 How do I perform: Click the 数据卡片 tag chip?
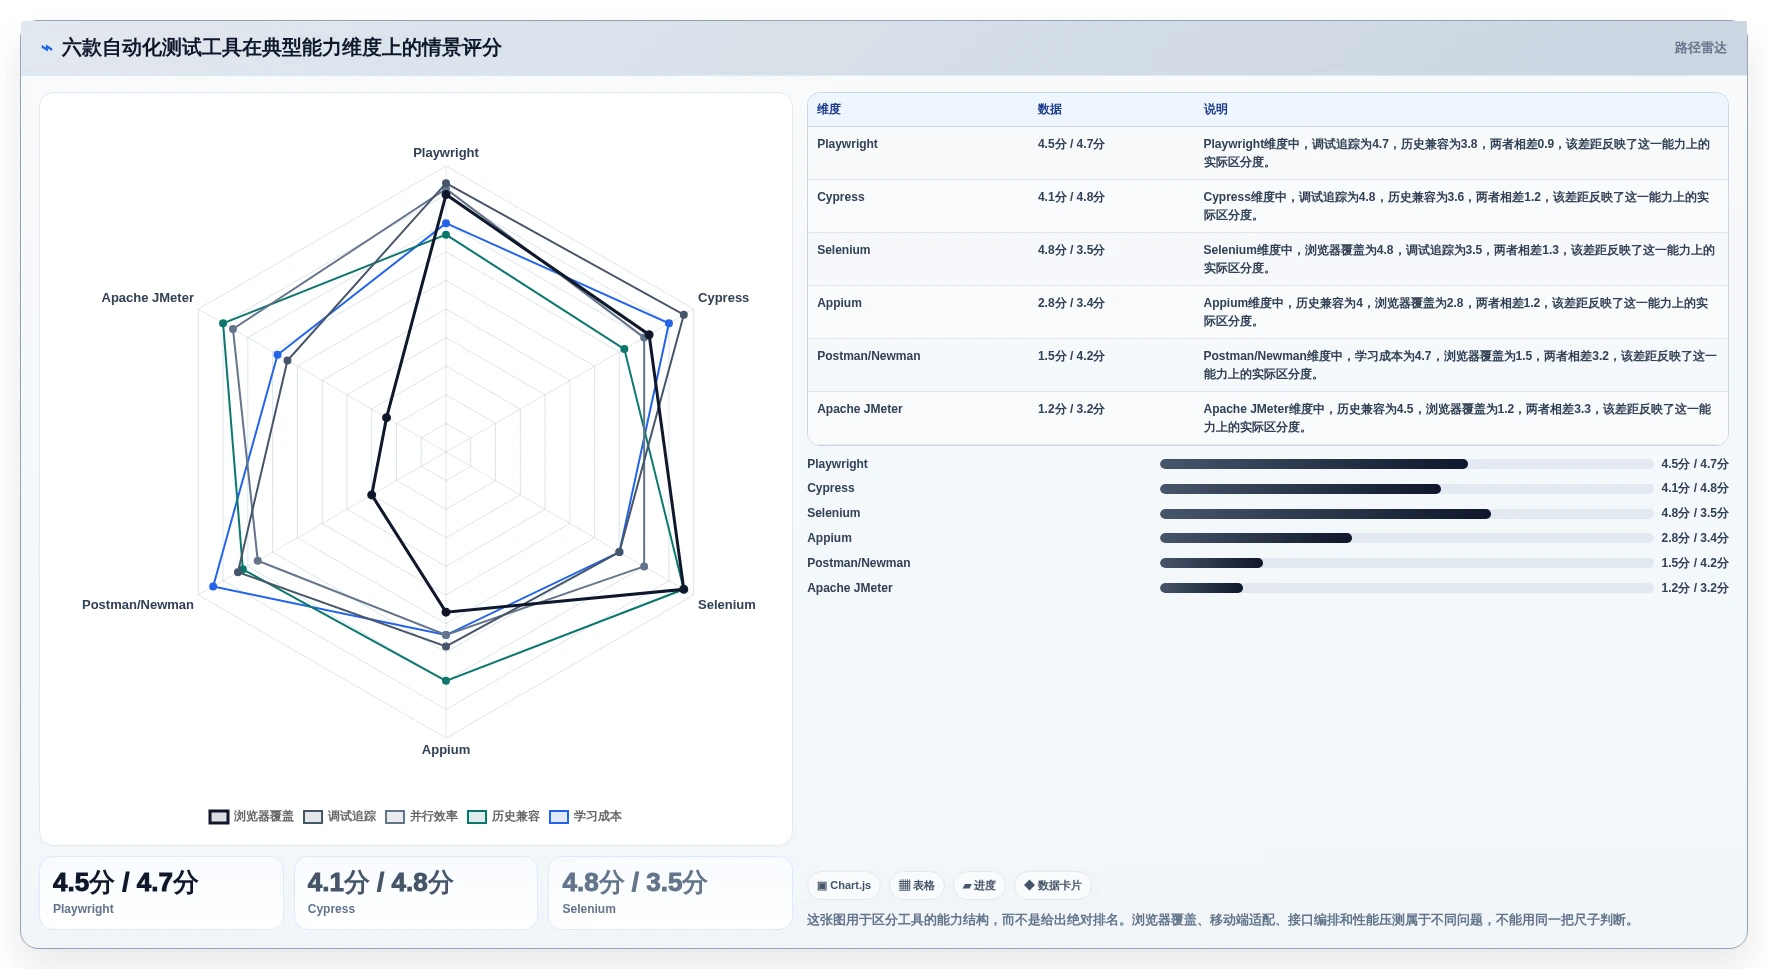1053,886
